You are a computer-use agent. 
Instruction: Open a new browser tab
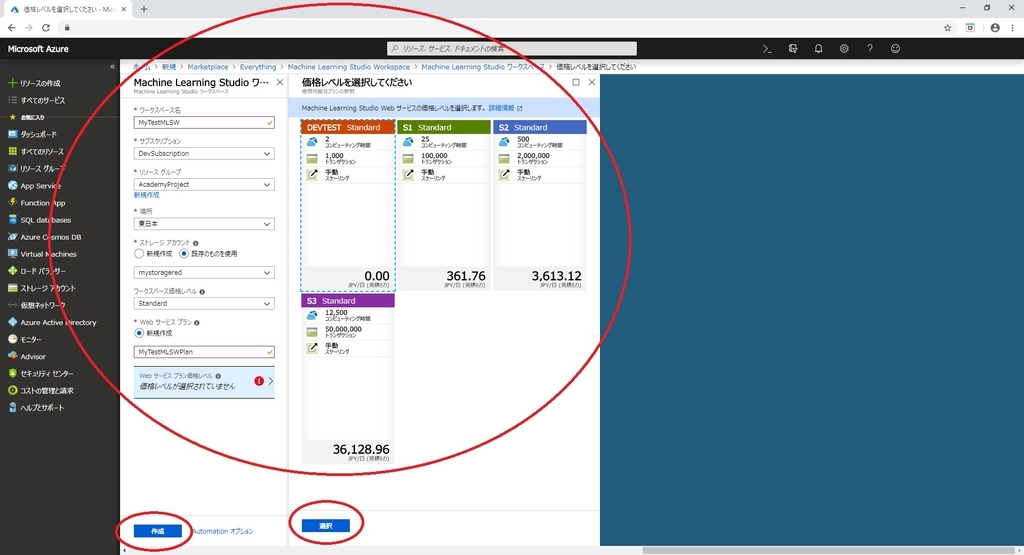[144, 9]
